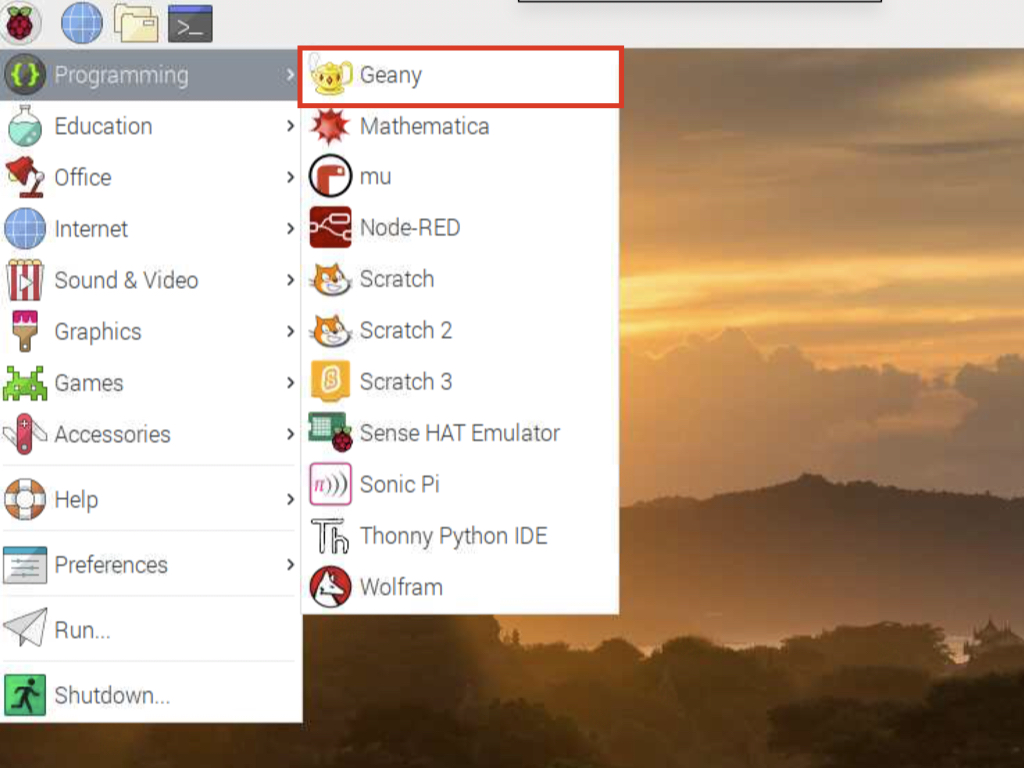Open Geany from the Programming menu
This screenshot has width=1024, height=768.
pos(460,76)
